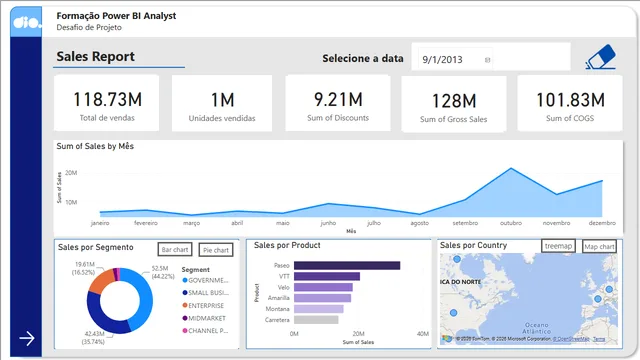Click the eraser clear-filters icon

[x=601, y=57]
